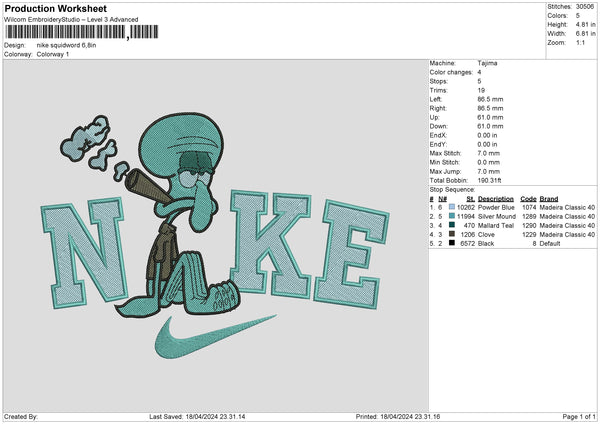Click the Clove color swatch
Viewport: 600px width, 424px height.
[452, 234]
